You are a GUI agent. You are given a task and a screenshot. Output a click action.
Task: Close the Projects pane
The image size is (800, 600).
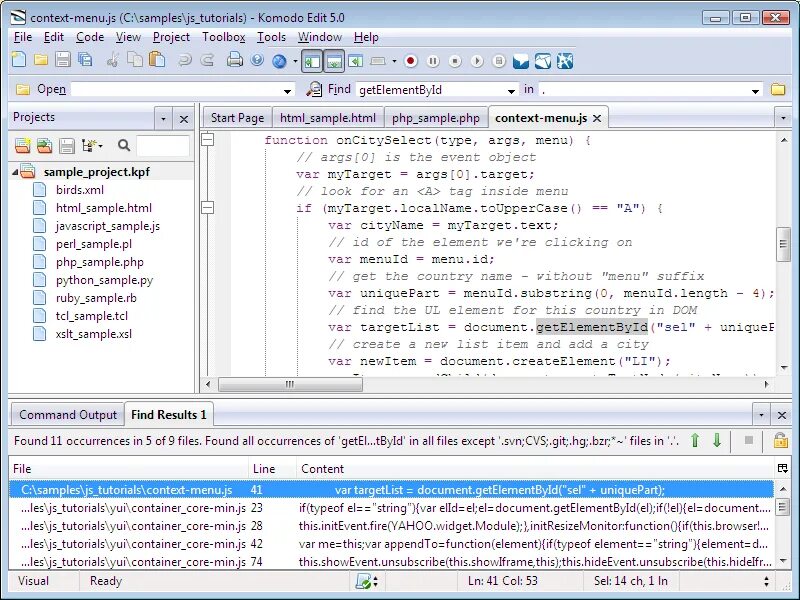pyautogui.click(x=184, y=119)
